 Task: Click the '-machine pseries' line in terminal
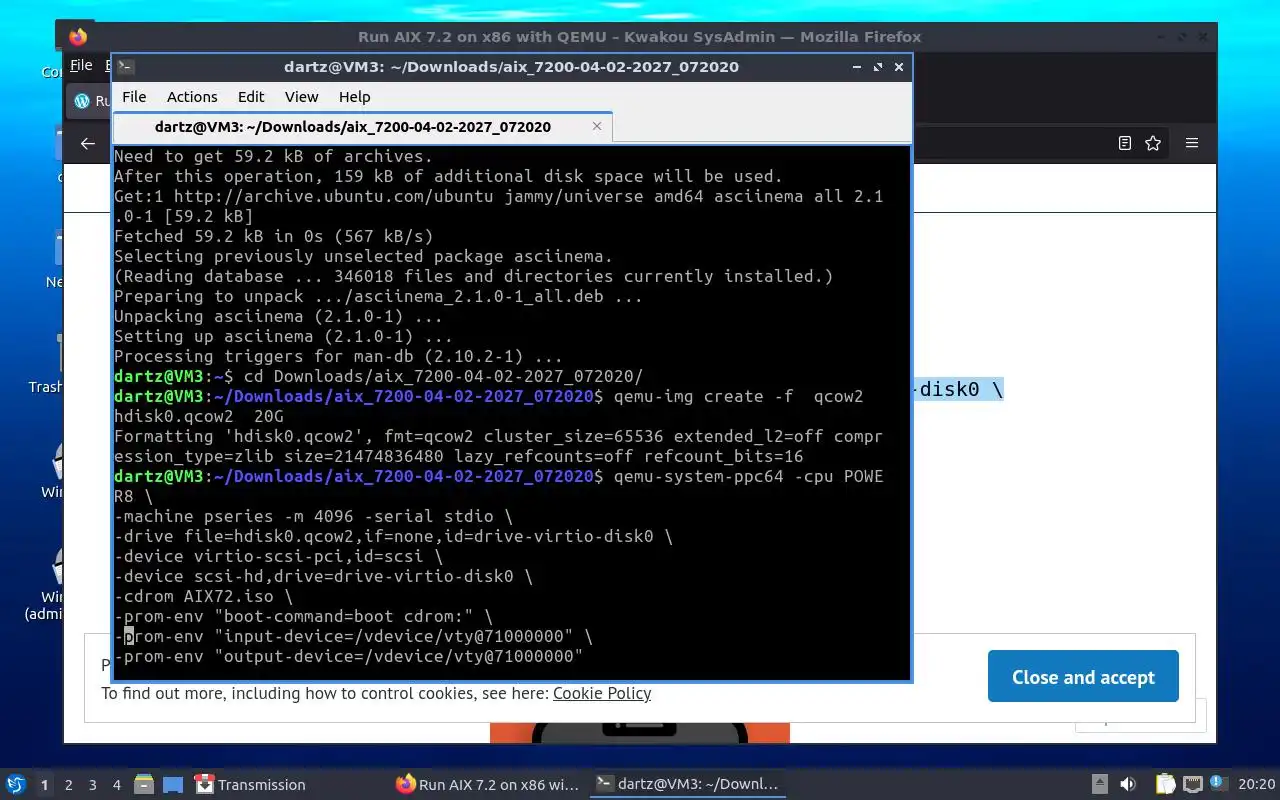[x=313, y=516]
